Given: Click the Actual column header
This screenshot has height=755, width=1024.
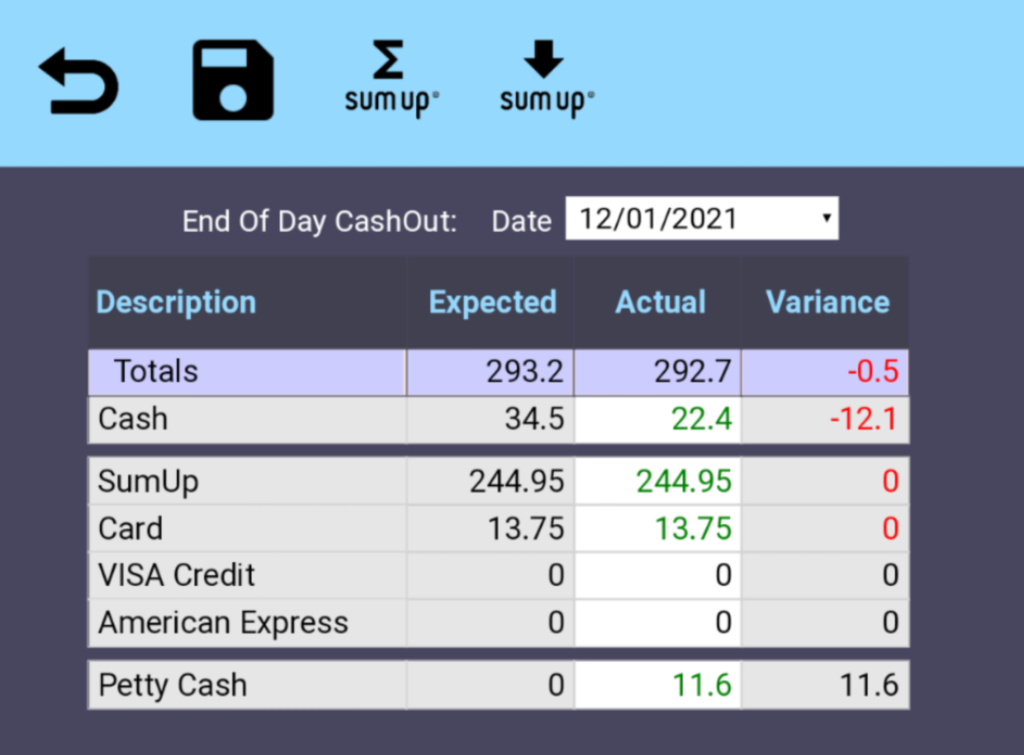Looking at the screenshot, I should 660,302.
